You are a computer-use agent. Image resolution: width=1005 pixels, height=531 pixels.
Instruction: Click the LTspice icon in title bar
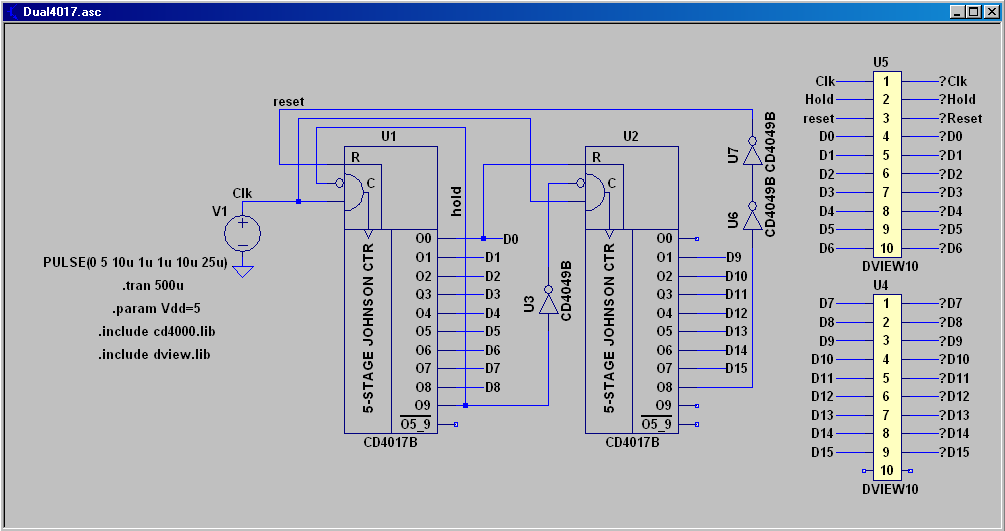12,12
